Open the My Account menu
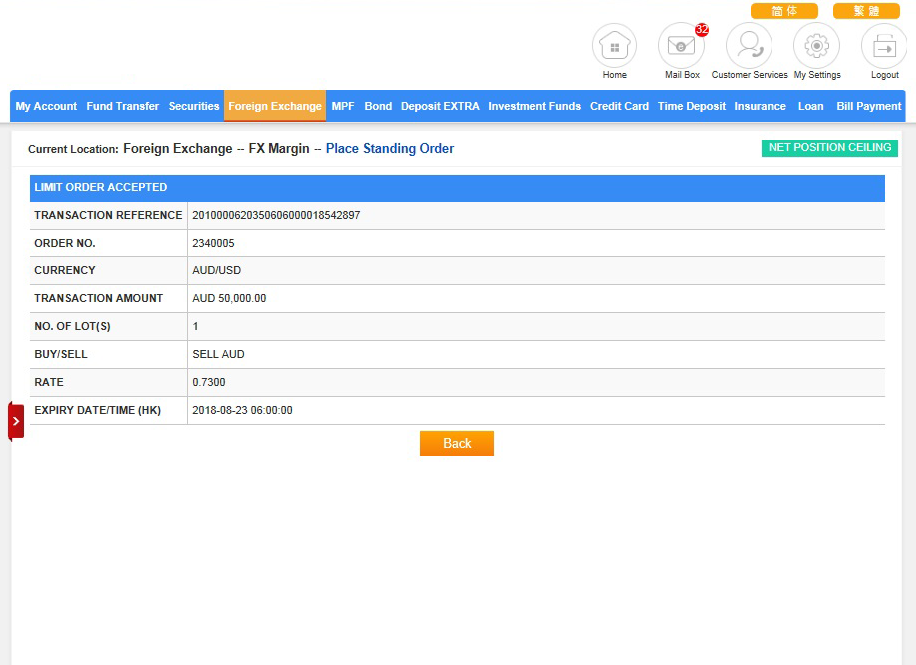 [x=46, y=106]
